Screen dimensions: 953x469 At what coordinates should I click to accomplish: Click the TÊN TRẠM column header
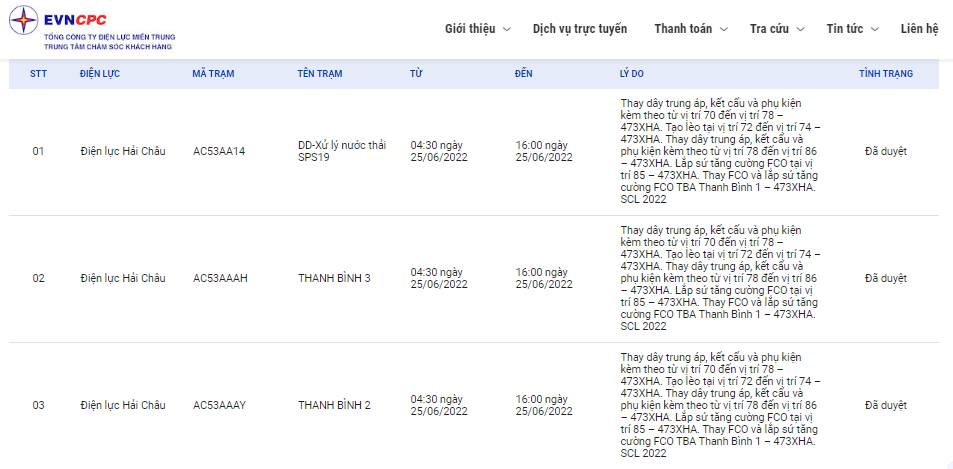[320, 74]
